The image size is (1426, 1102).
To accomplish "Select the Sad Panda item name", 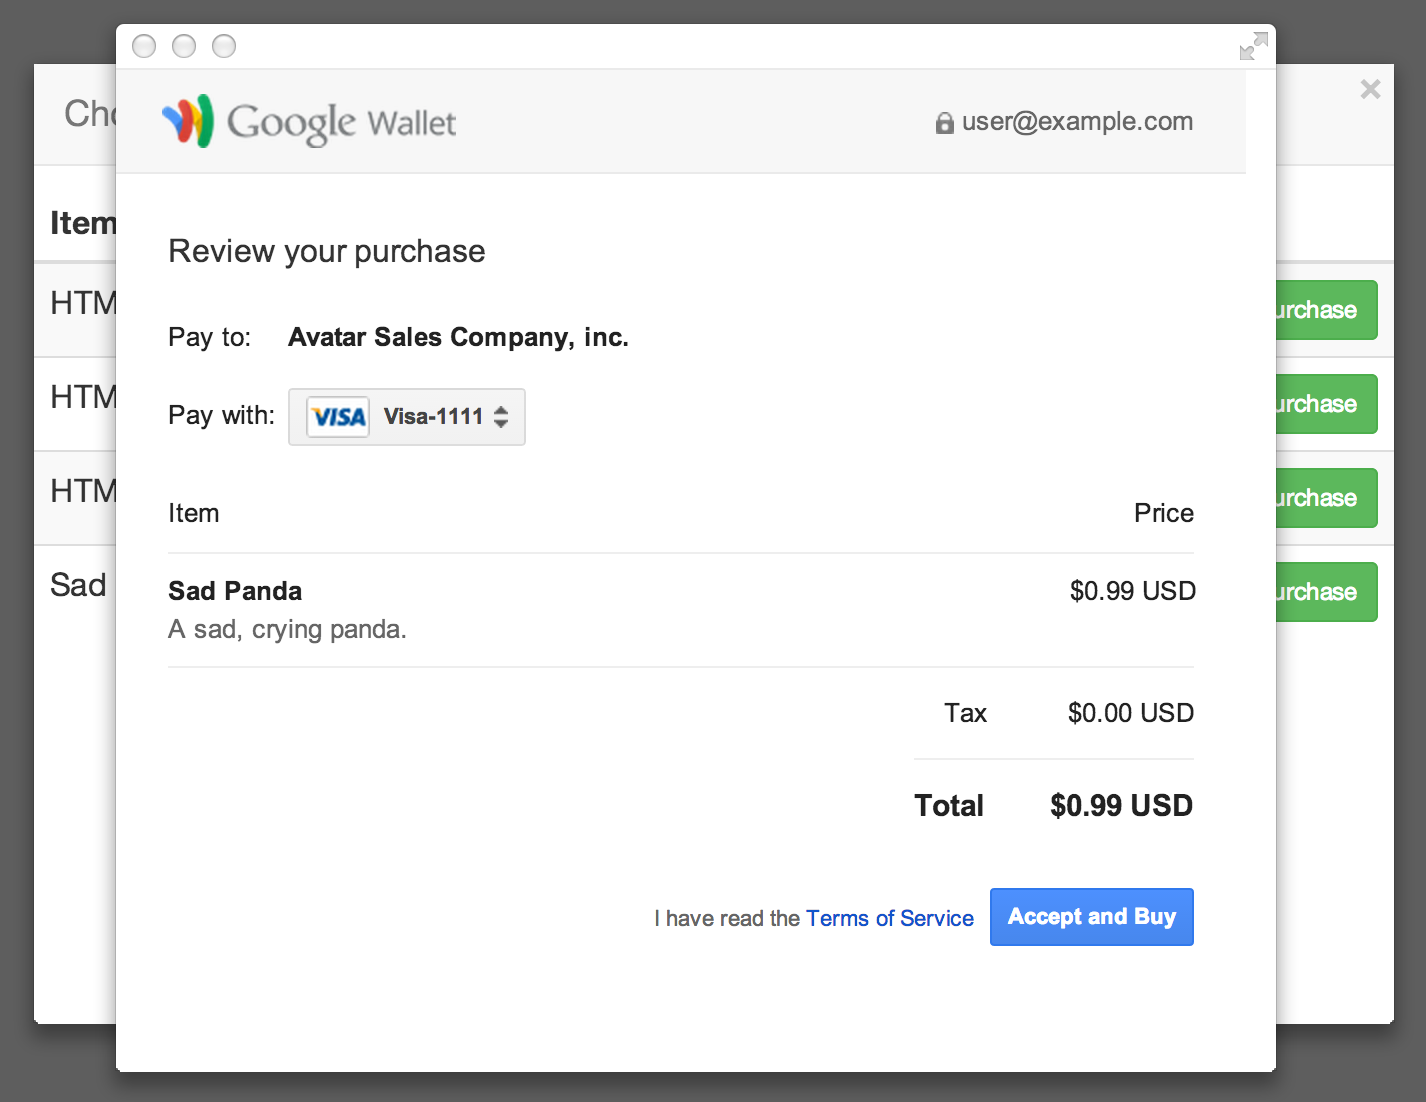I will [235, 591].
